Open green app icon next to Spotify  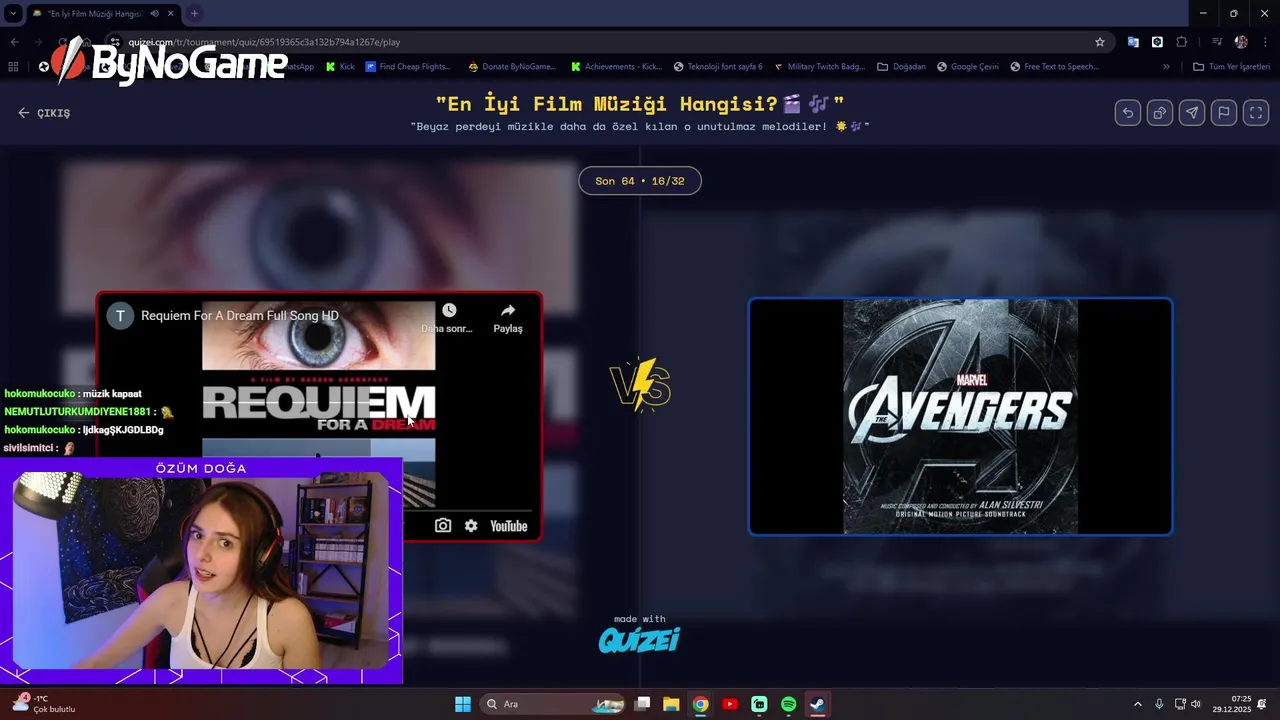[x=759, y=704]
